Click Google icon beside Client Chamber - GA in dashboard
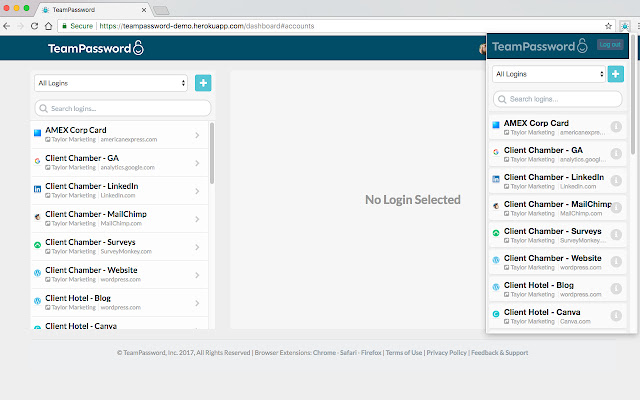The image size is (640, 400). tap(37, 161)
